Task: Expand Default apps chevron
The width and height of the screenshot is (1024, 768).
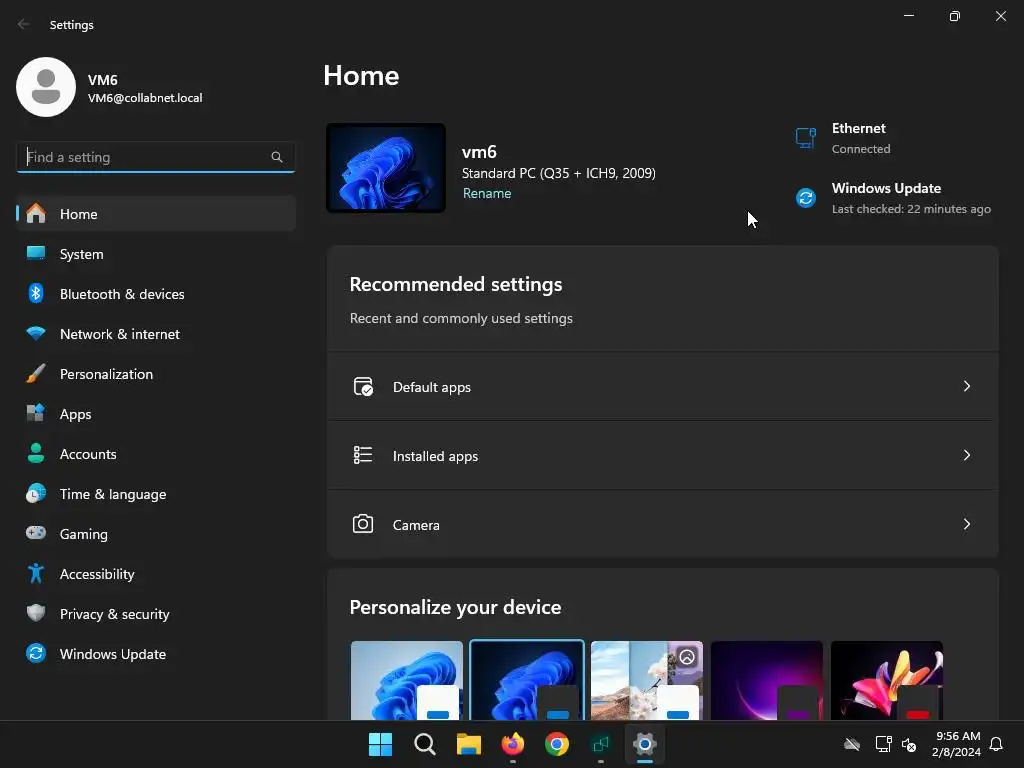Action: click(x=967, y=387)
